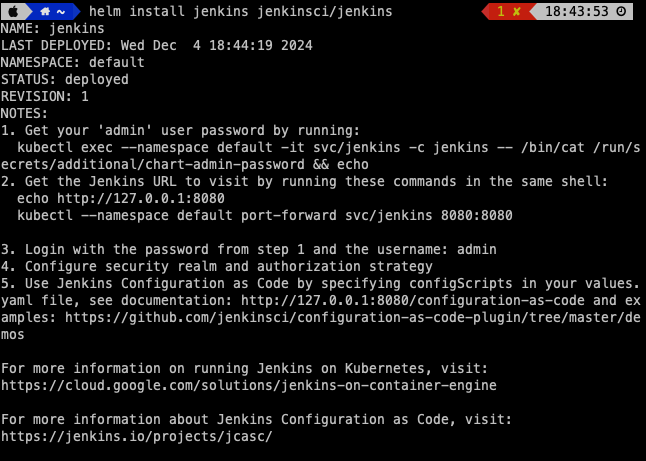Click step 1 Get your 'admin' password text

click(x=180, y=131)
